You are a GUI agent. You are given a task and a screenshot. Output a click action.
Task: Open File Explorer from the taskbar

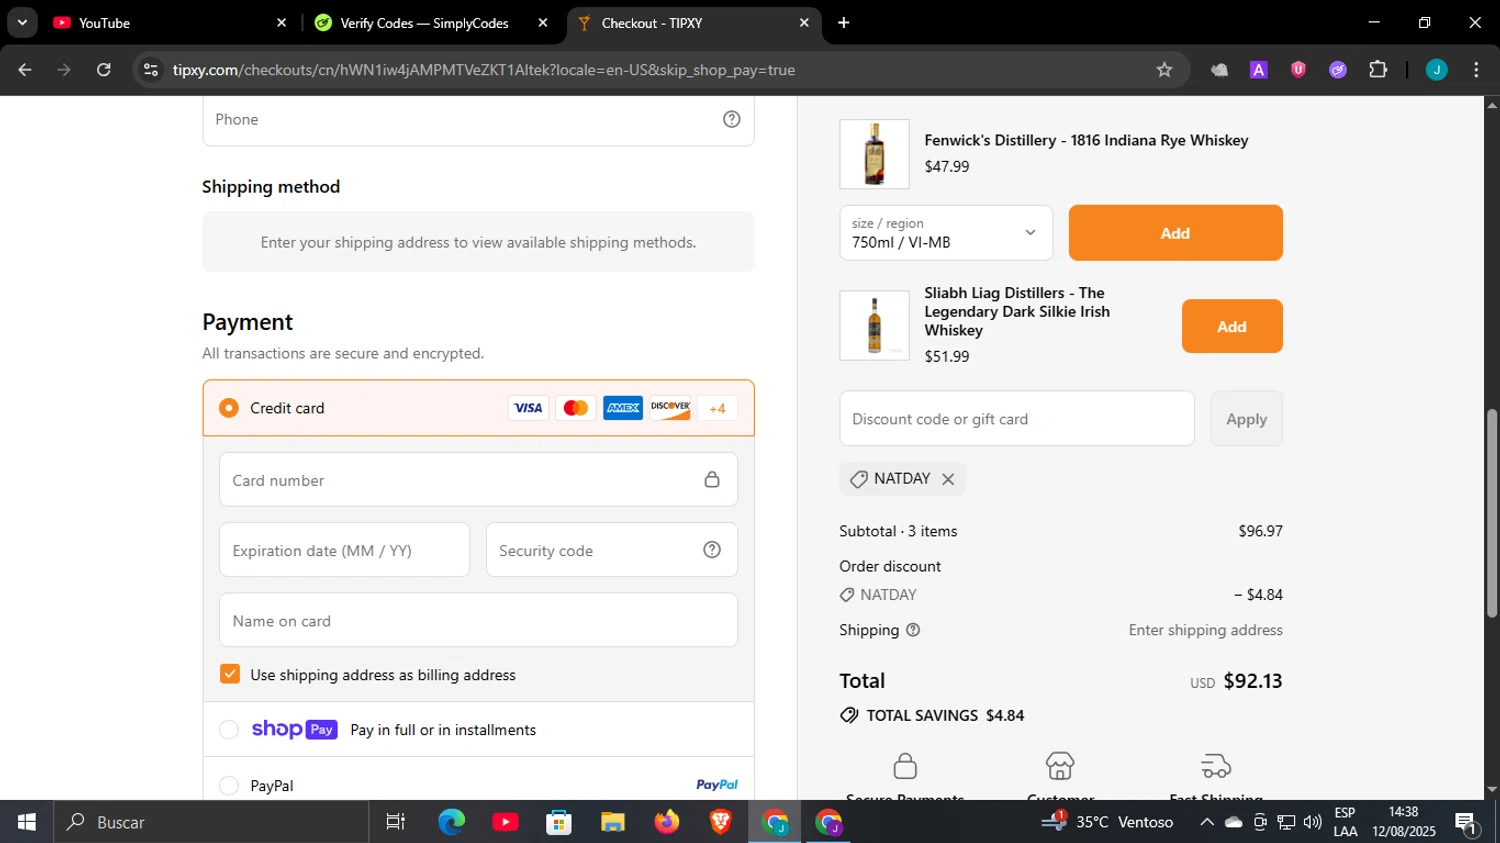pyautogui.click(x=612, y=822)
